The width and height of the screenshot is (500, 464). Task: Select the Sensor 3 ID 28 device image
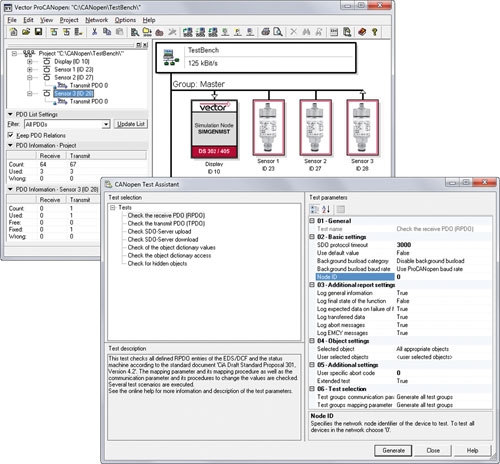click(x=362, y=128)
